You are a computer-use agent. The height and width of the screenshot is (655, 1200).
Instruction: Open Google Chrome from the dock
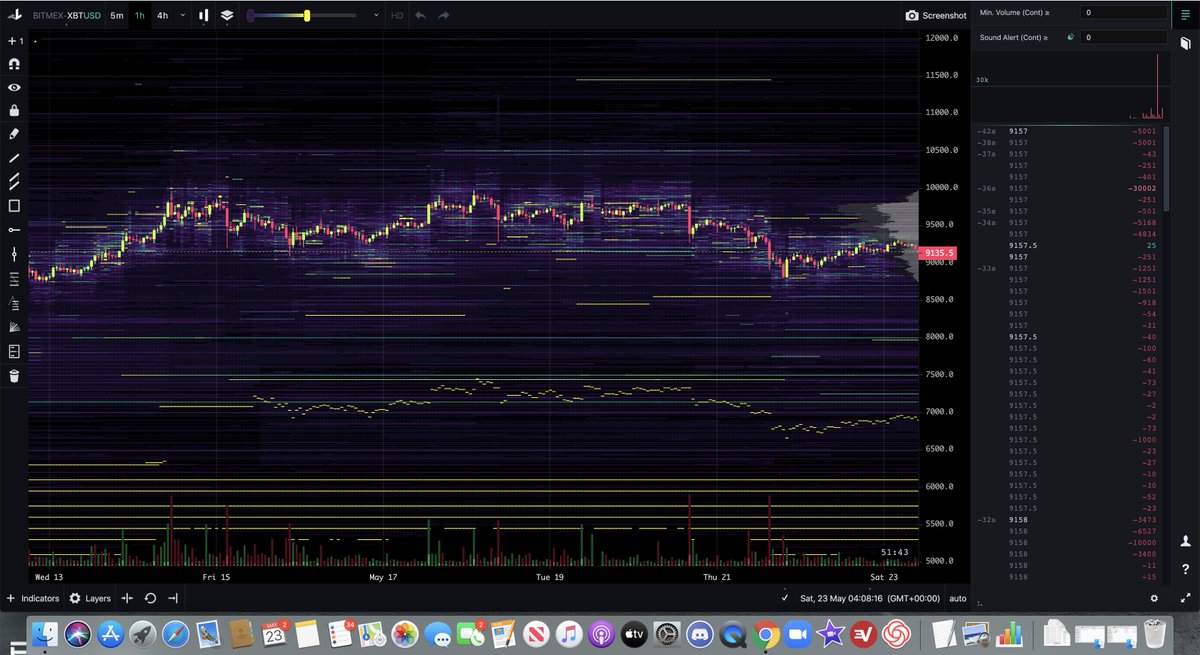[x=766, y=634]
